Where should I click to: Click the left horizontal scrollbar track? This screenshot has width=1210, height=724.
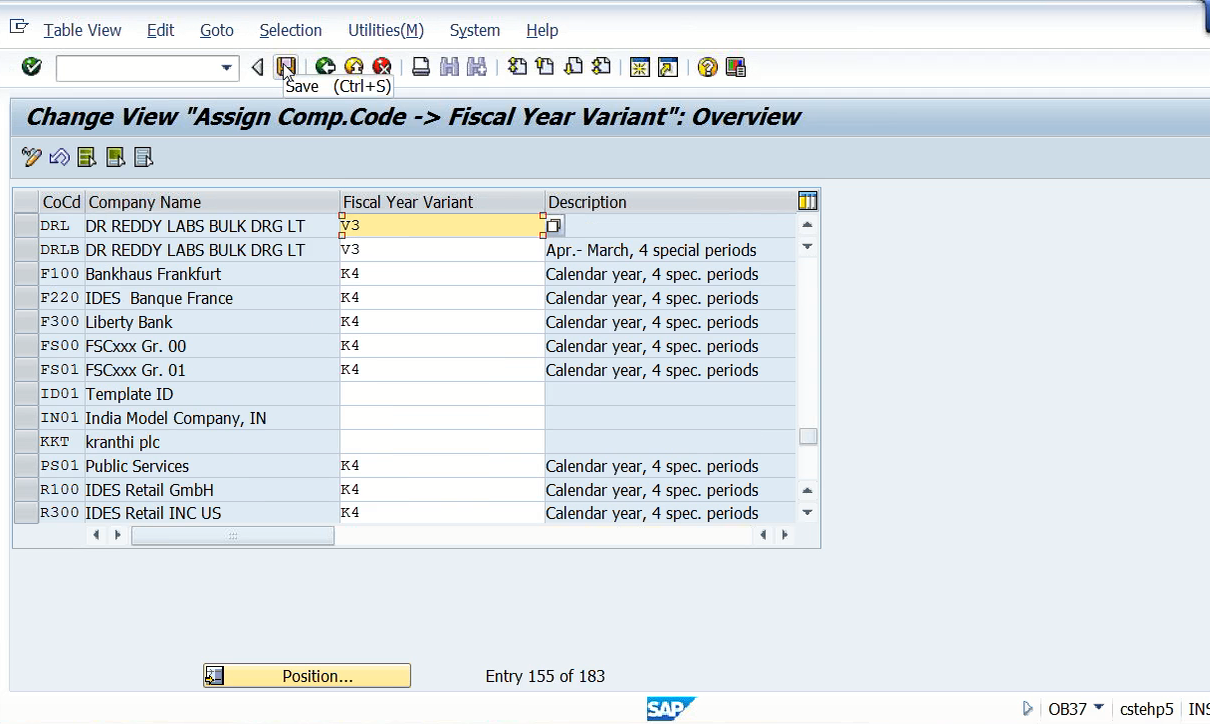click(x=233, y=536)
